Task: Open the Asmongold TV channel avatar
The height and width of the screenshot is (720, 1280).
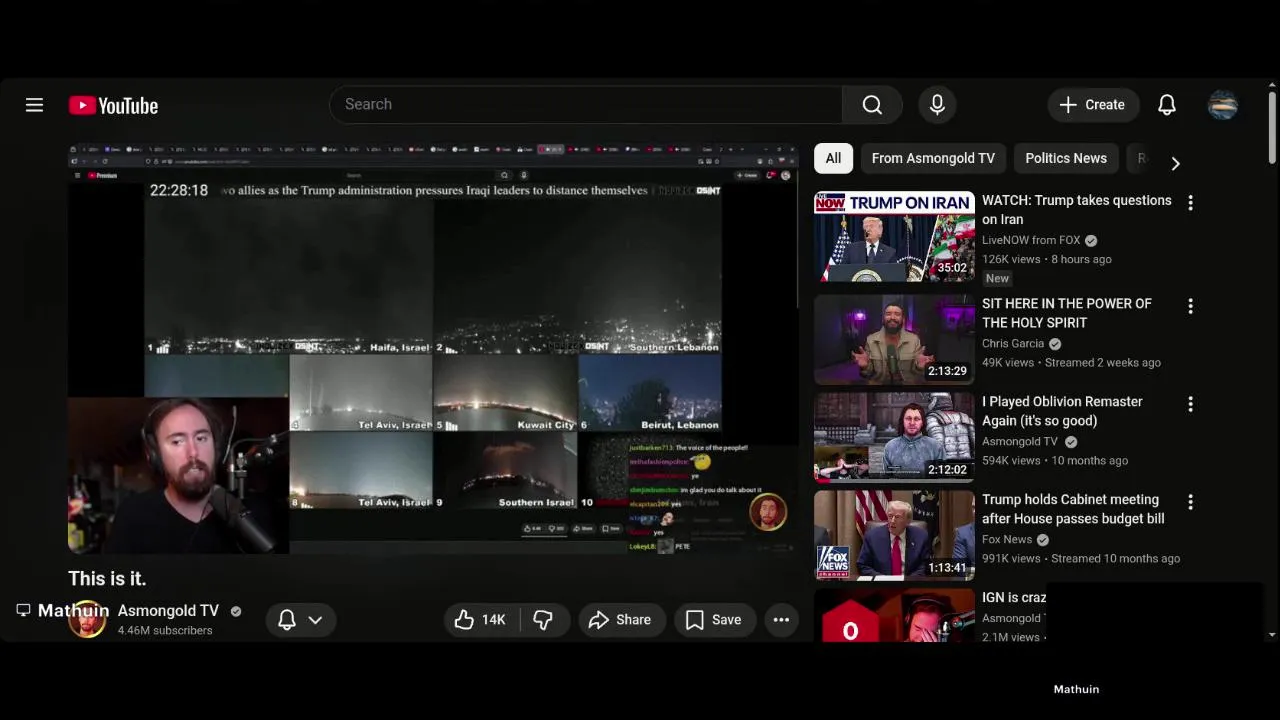Action: (x=87, y=620)
